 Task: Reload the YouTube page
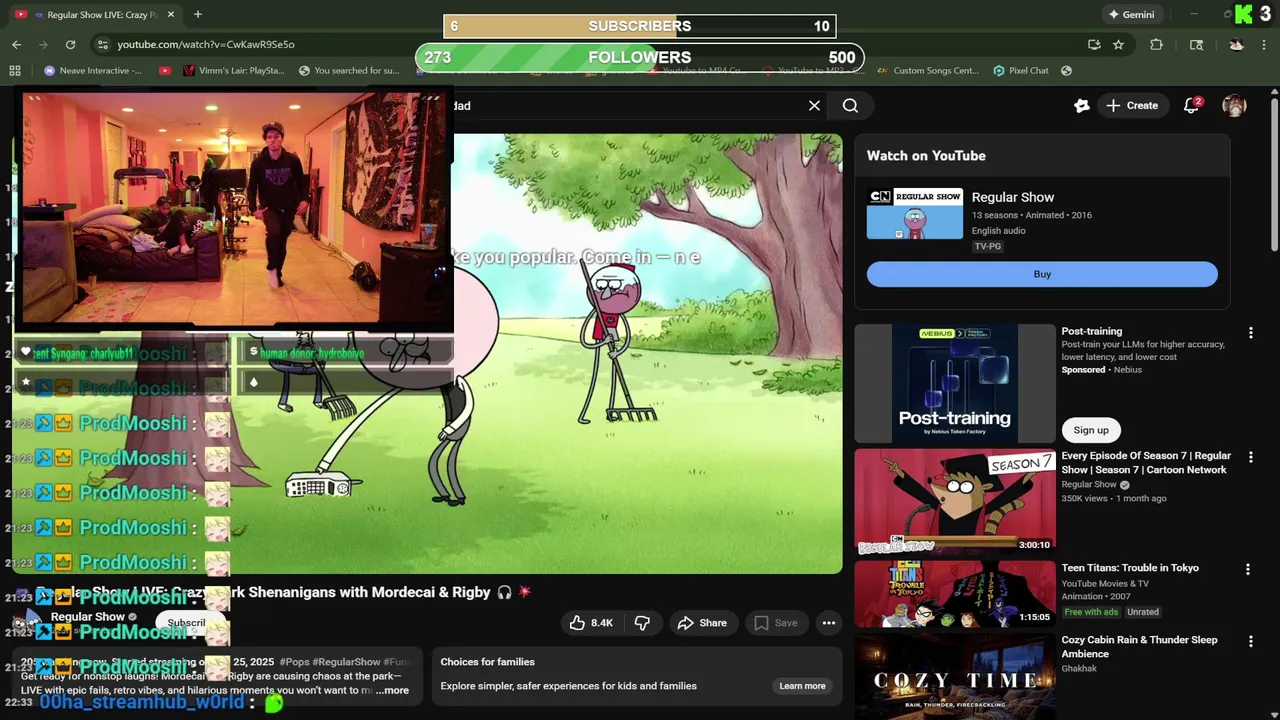(70, 44)
